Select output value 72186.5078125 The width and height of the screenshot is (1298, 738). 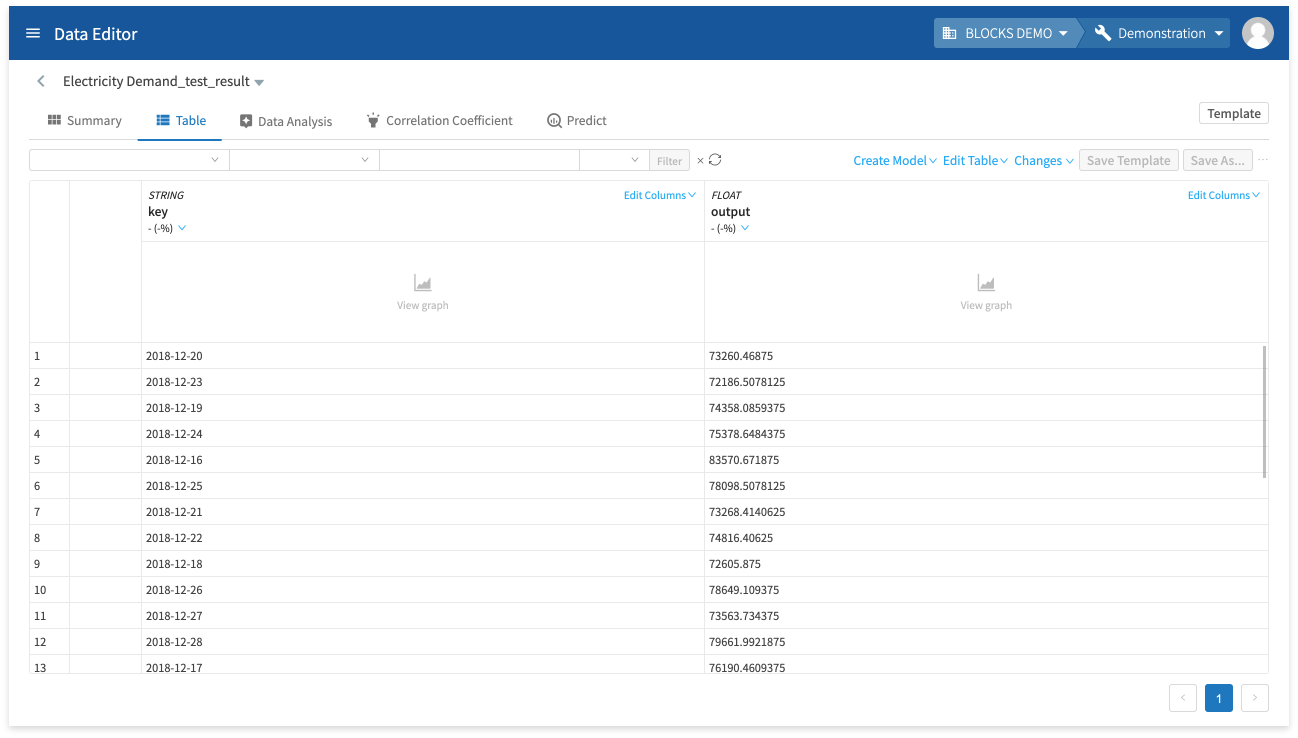[986, 382]
